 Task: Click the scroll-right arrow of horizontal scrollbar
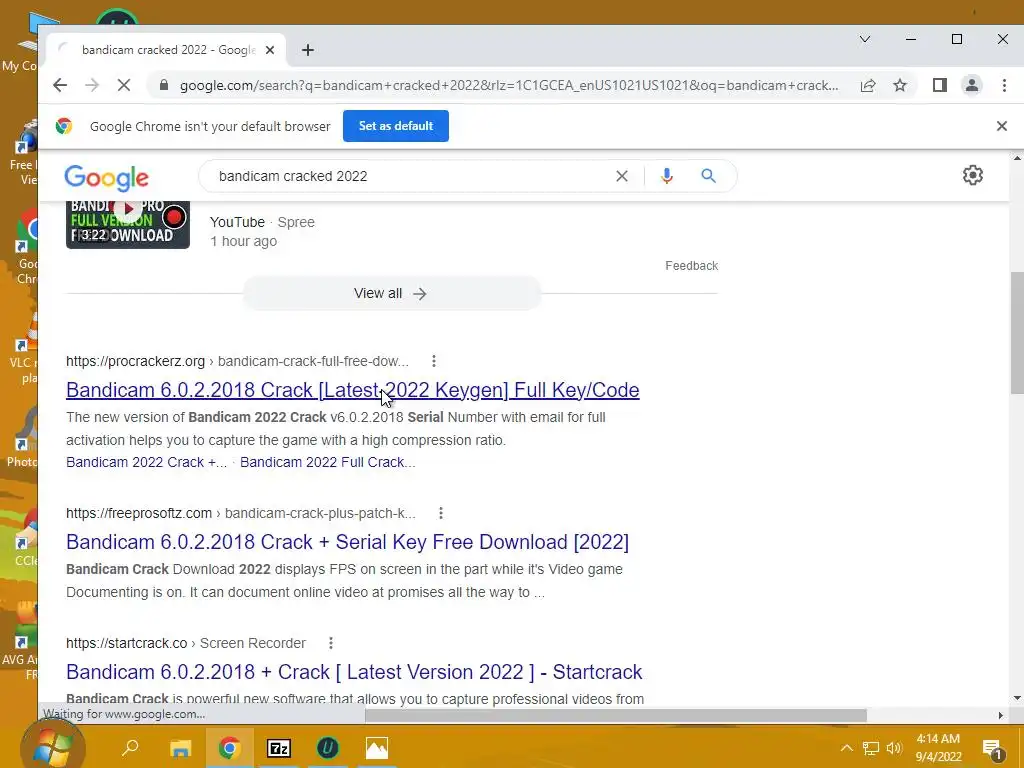point(1000,716)
